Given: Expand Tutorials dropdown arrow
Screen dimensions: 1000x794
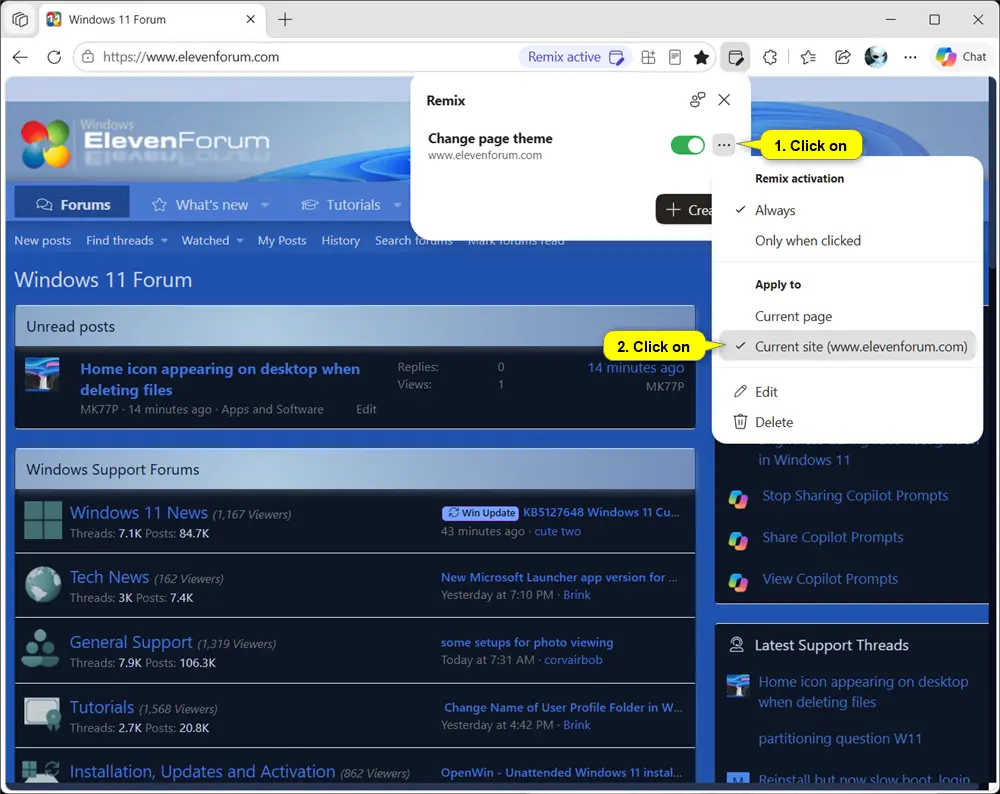Looking at the screenshot, I should (x=397, y=205).
